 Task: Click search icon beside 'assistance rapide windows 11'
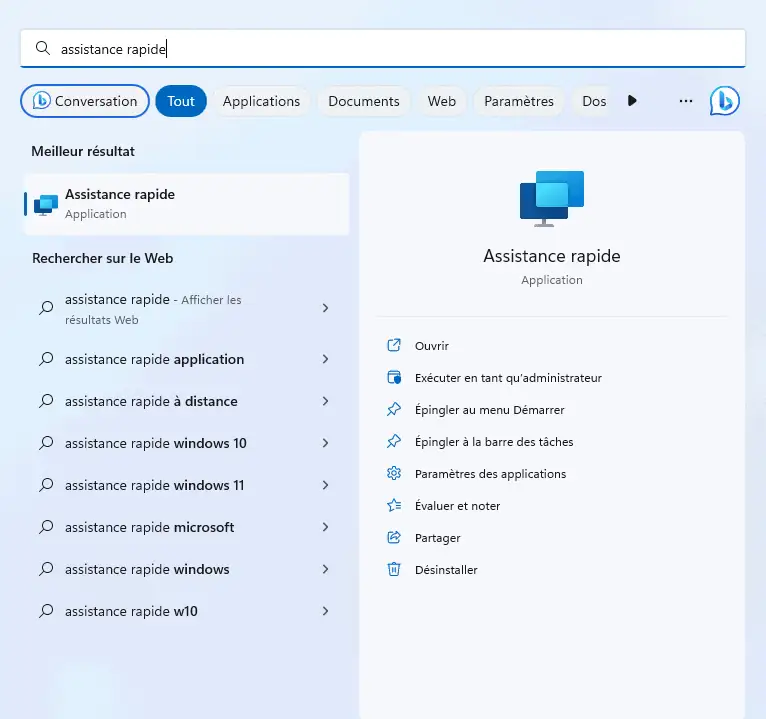click(46, 485)
